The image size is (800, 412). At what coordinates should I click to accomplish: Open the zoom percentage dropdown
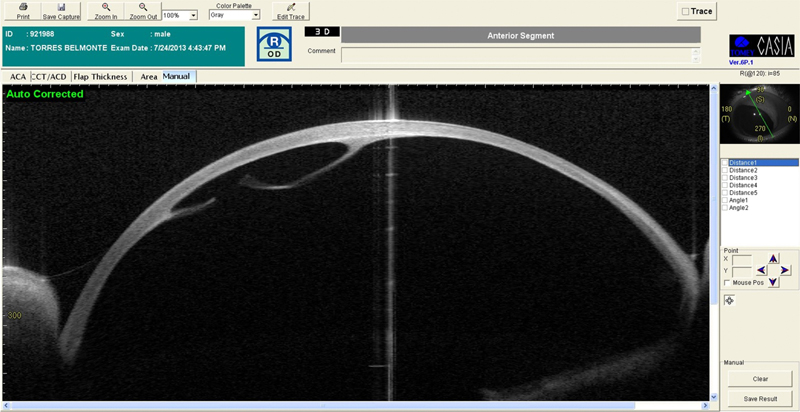192,16
